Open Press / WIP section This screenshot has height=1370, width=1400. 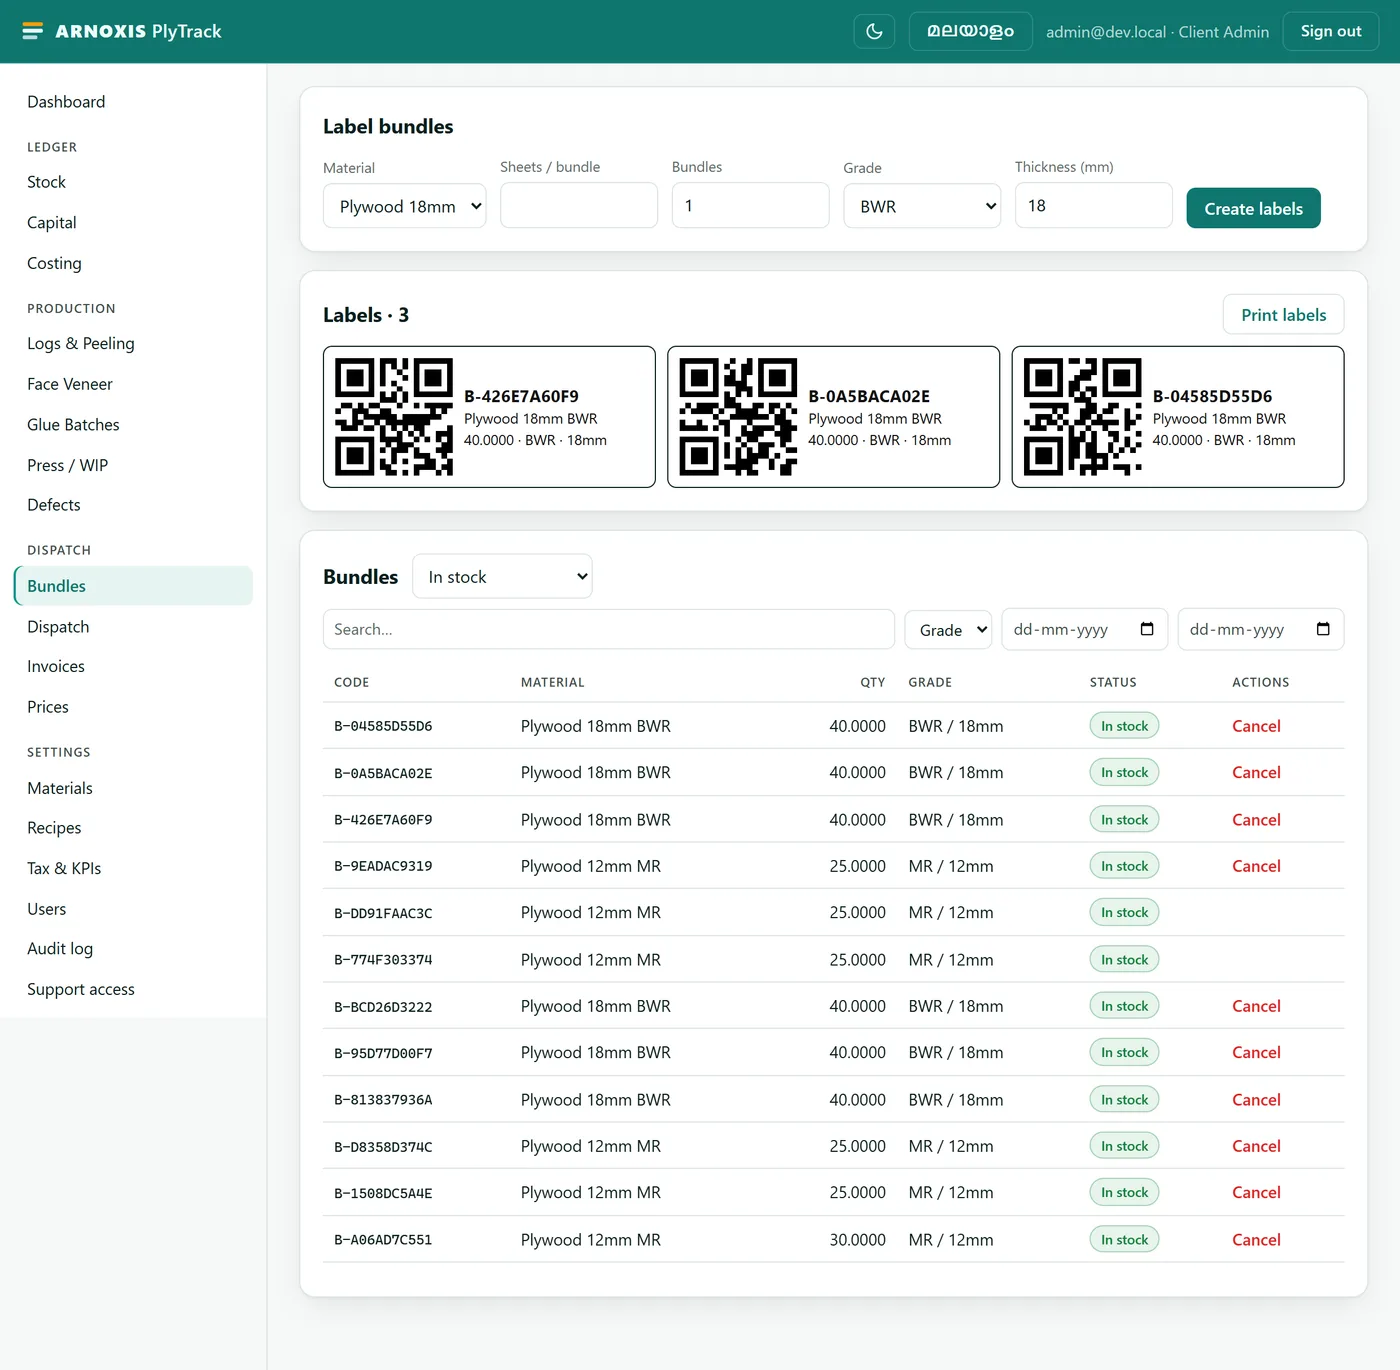(x=67, y=465)
